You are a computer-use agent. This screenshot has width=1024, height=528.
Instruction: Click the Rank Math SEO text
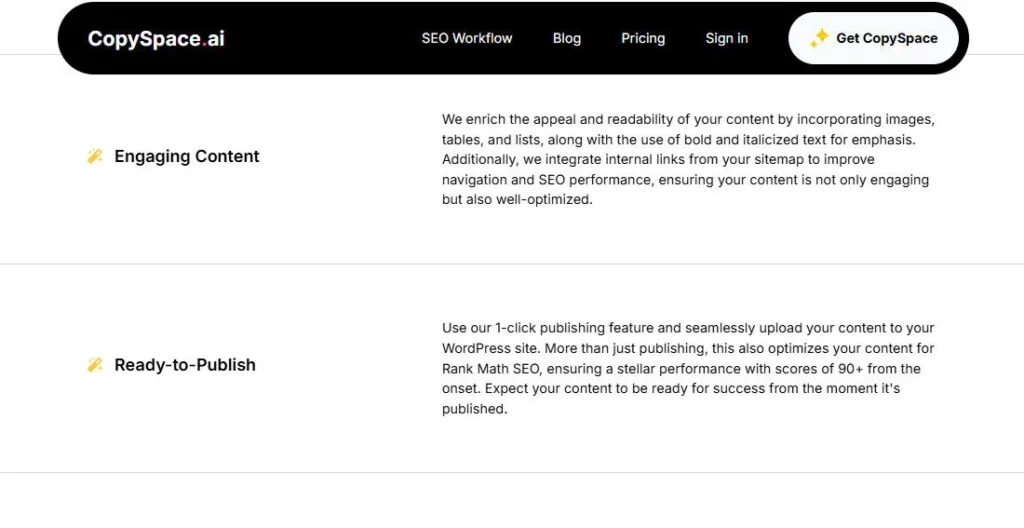pos(493,368)
